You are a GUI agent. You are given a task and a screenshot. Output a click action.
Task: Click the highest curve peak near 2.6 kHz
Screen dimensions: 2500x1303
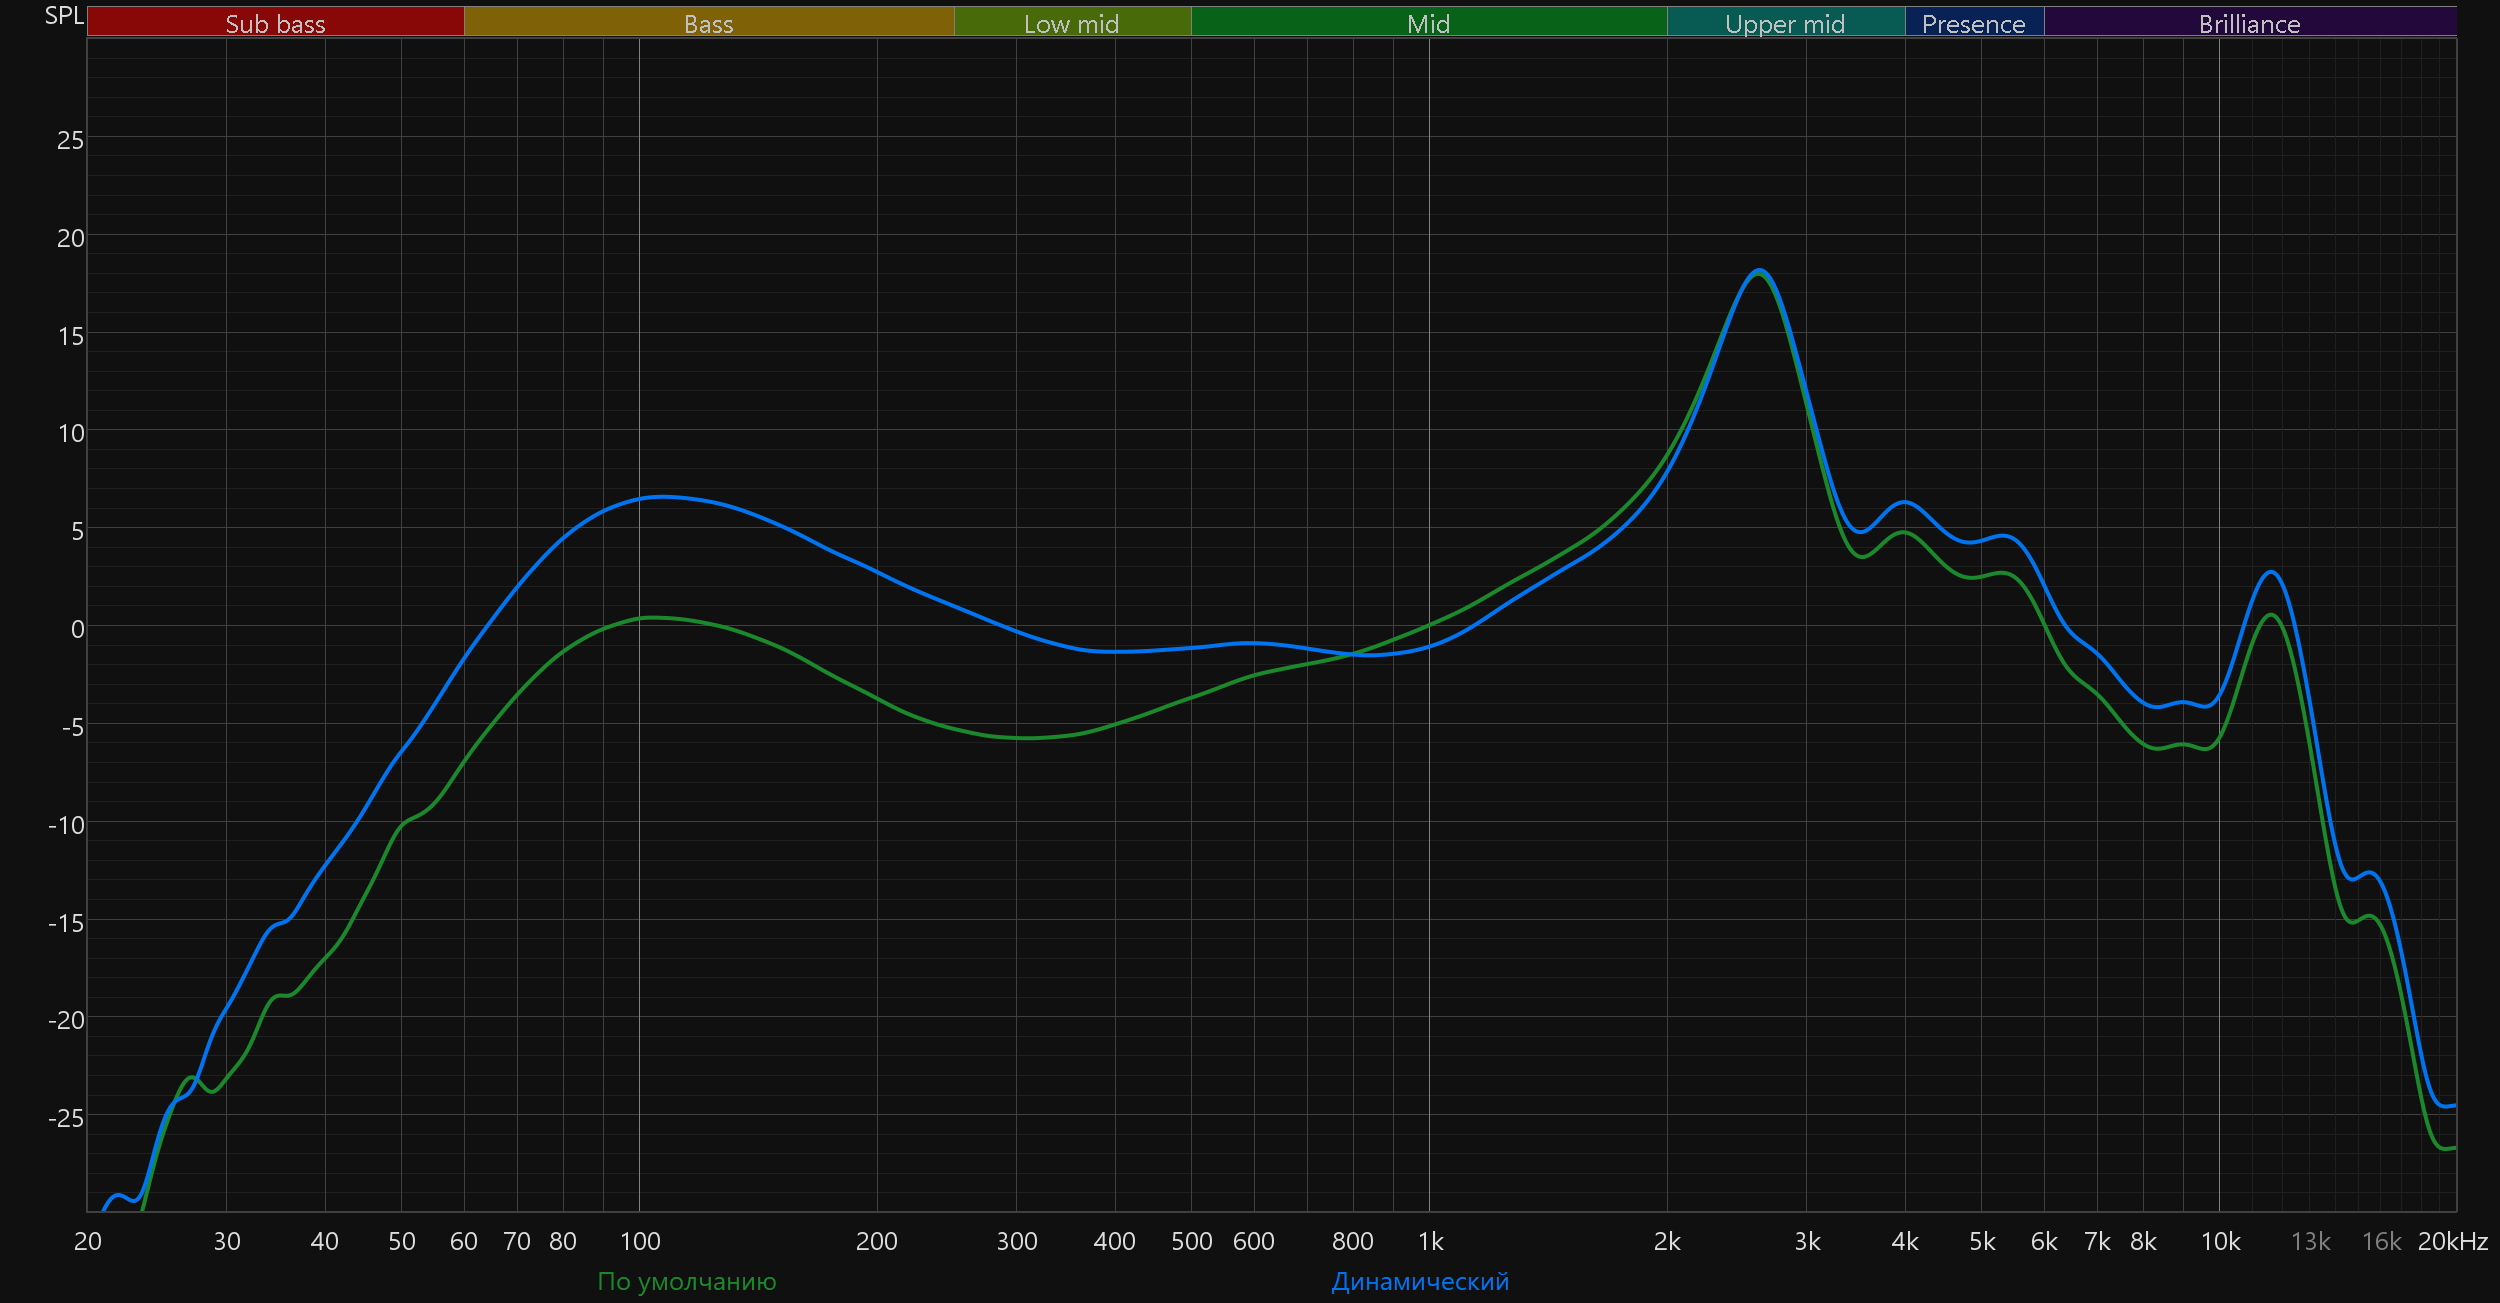click(1760, 271)
